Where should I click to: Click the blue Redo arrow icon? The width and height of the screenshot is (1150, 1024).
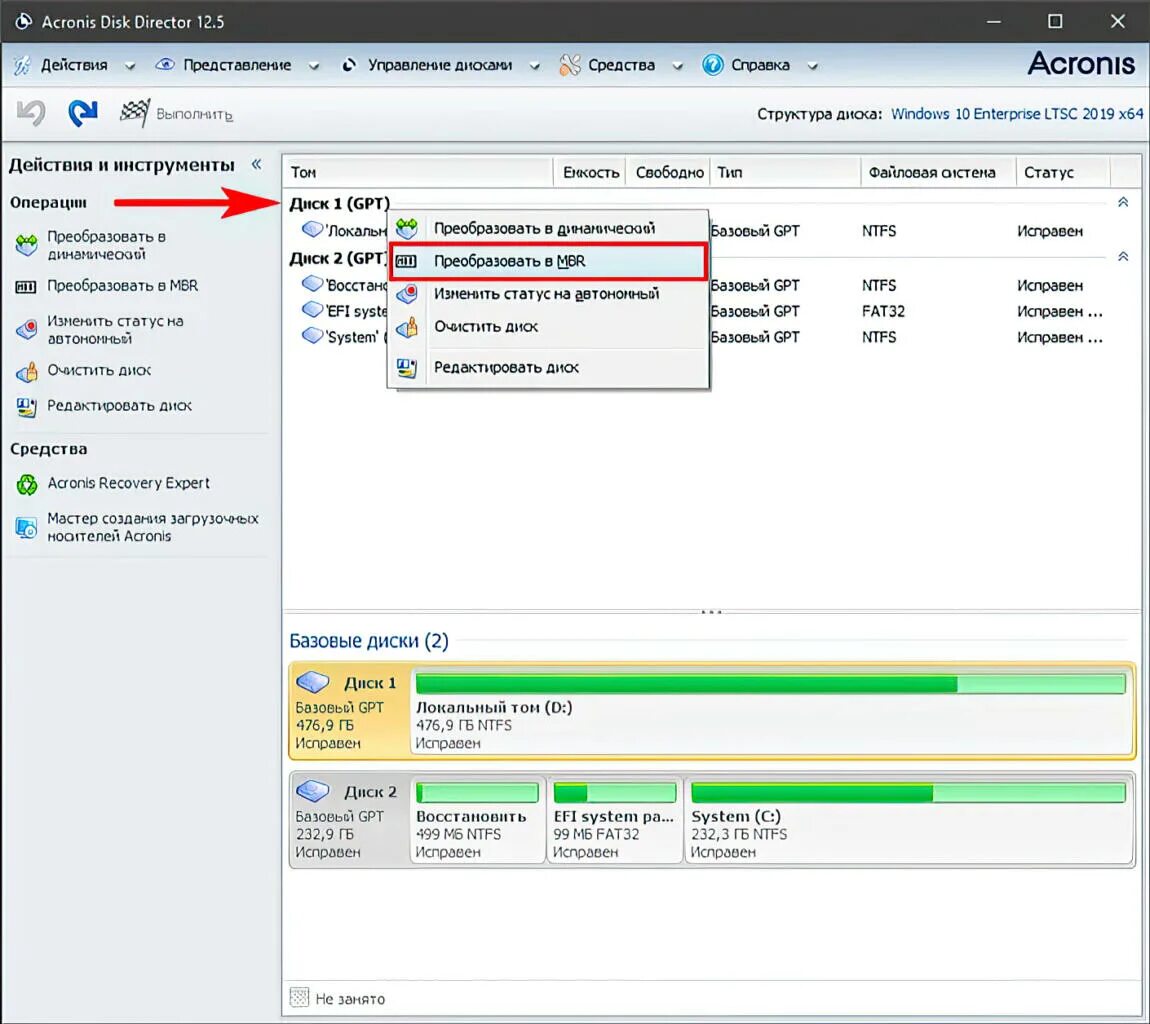83,113
